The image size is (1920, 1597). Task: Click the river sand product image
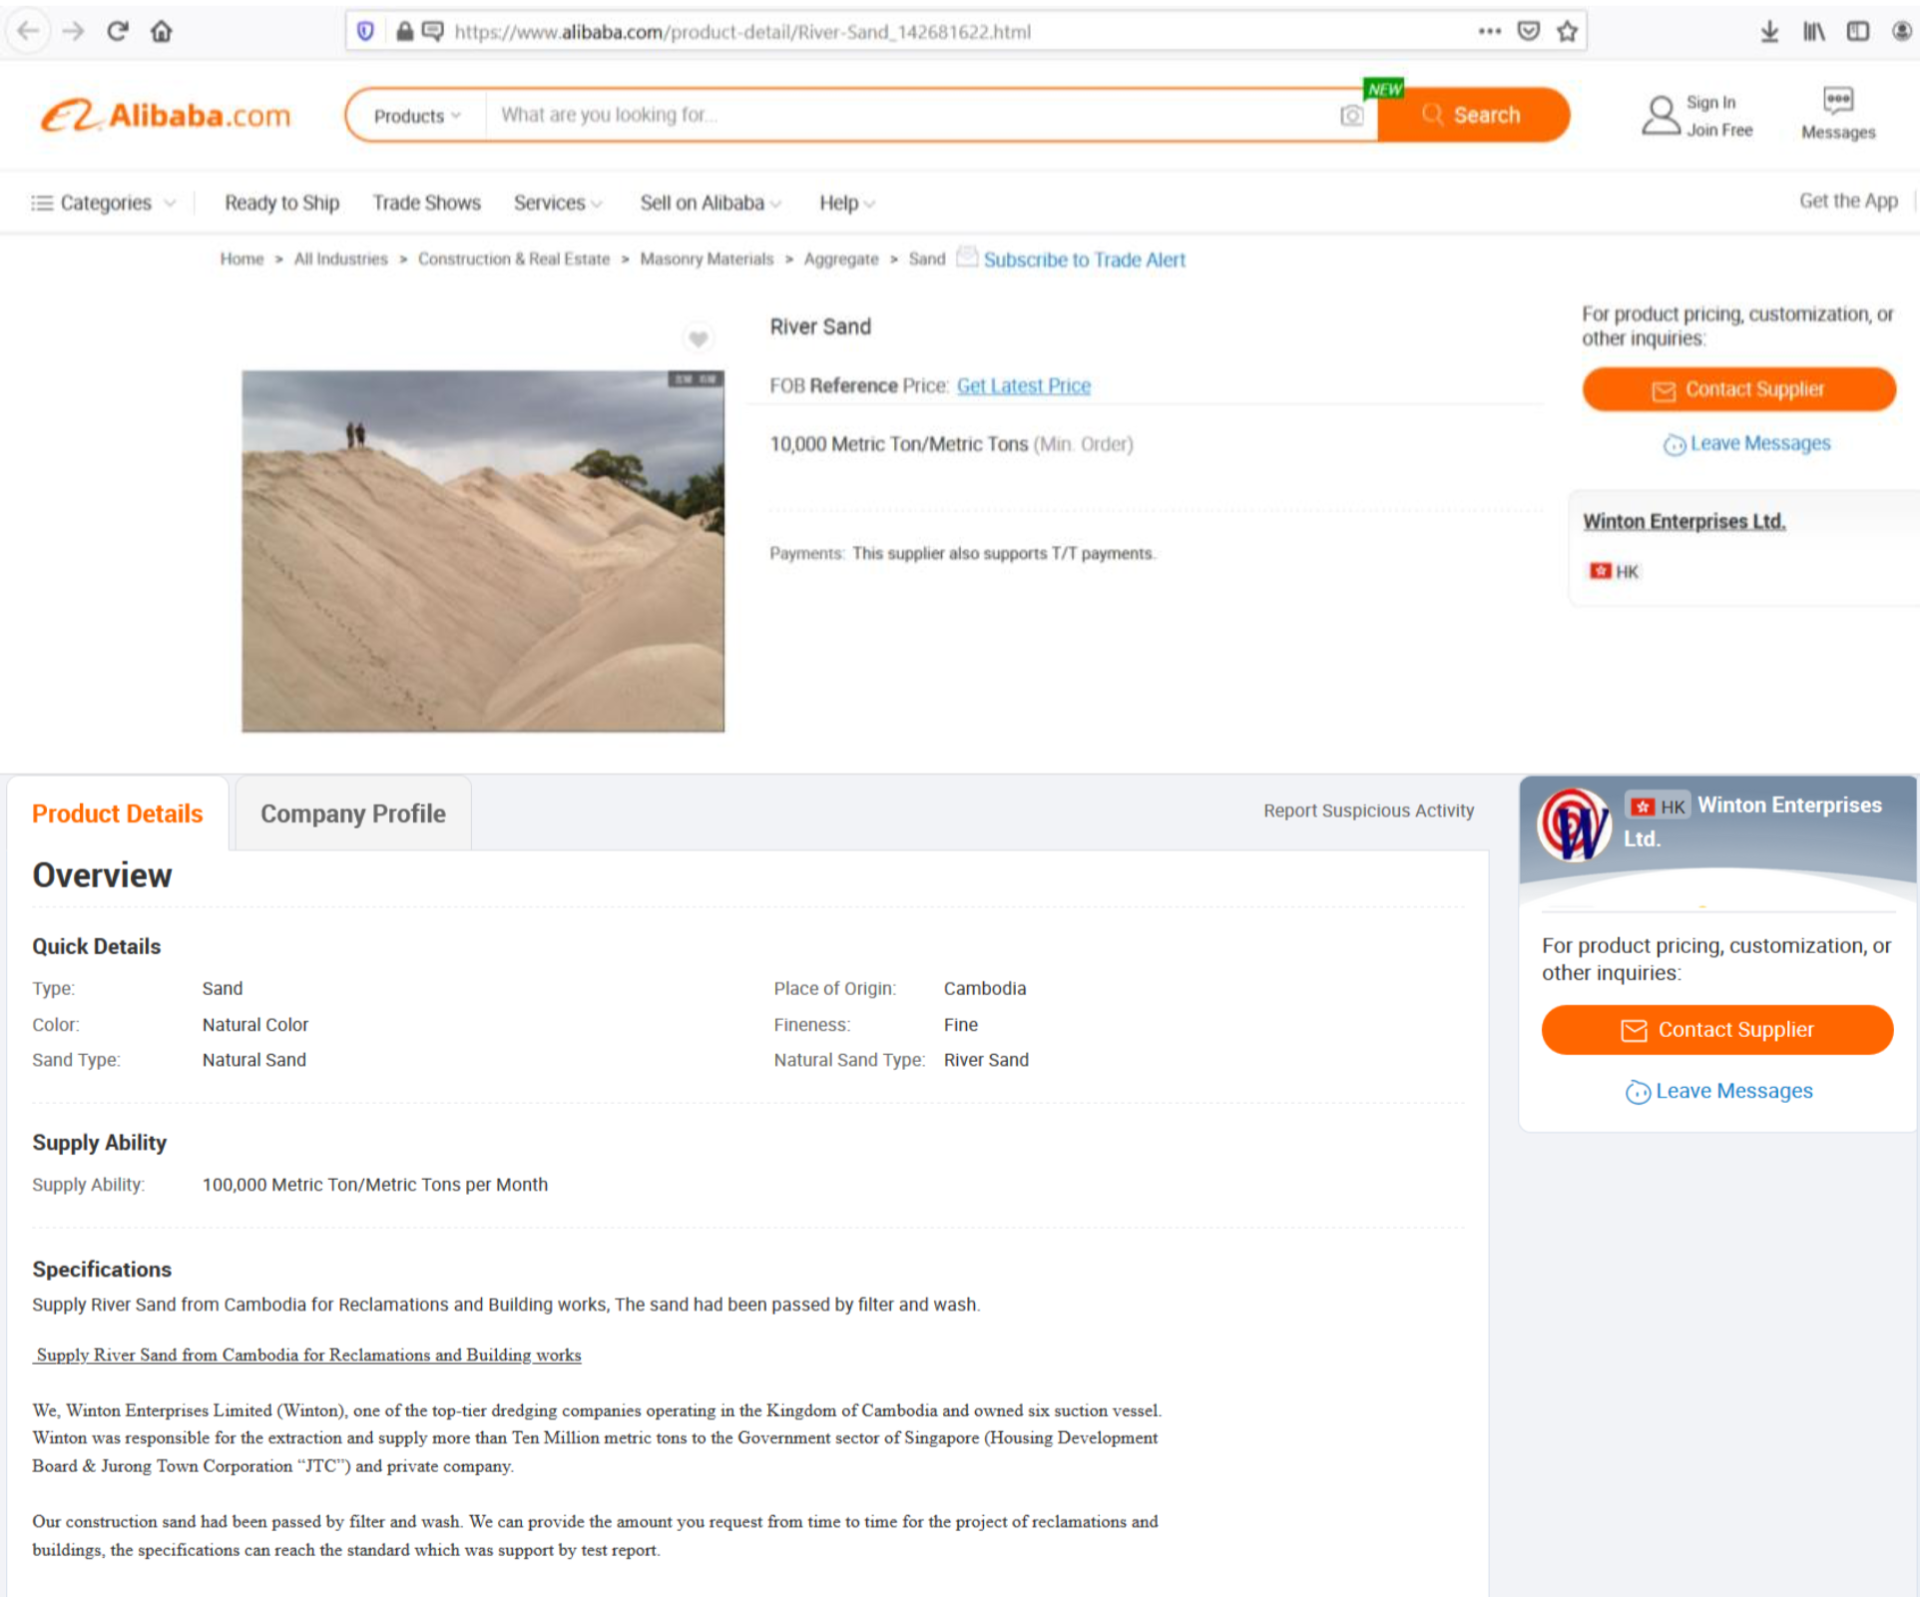(483, 551)
